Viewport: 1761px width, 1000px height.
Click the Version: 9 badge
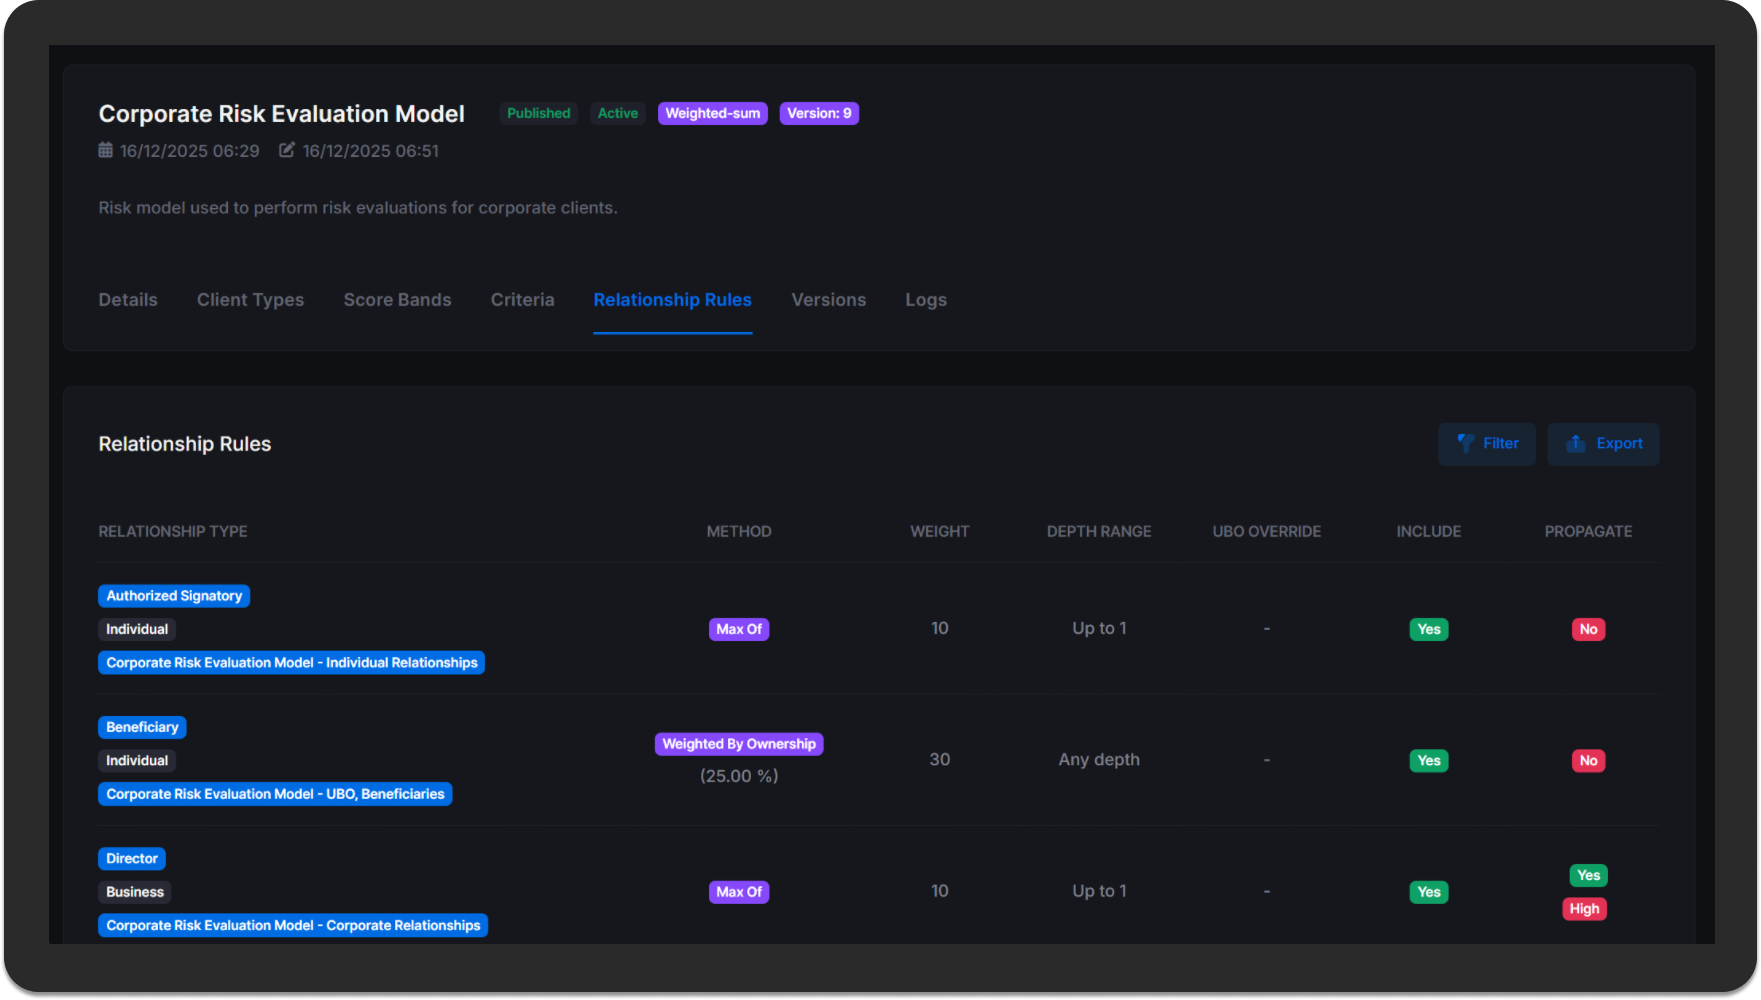click(819, 114)
